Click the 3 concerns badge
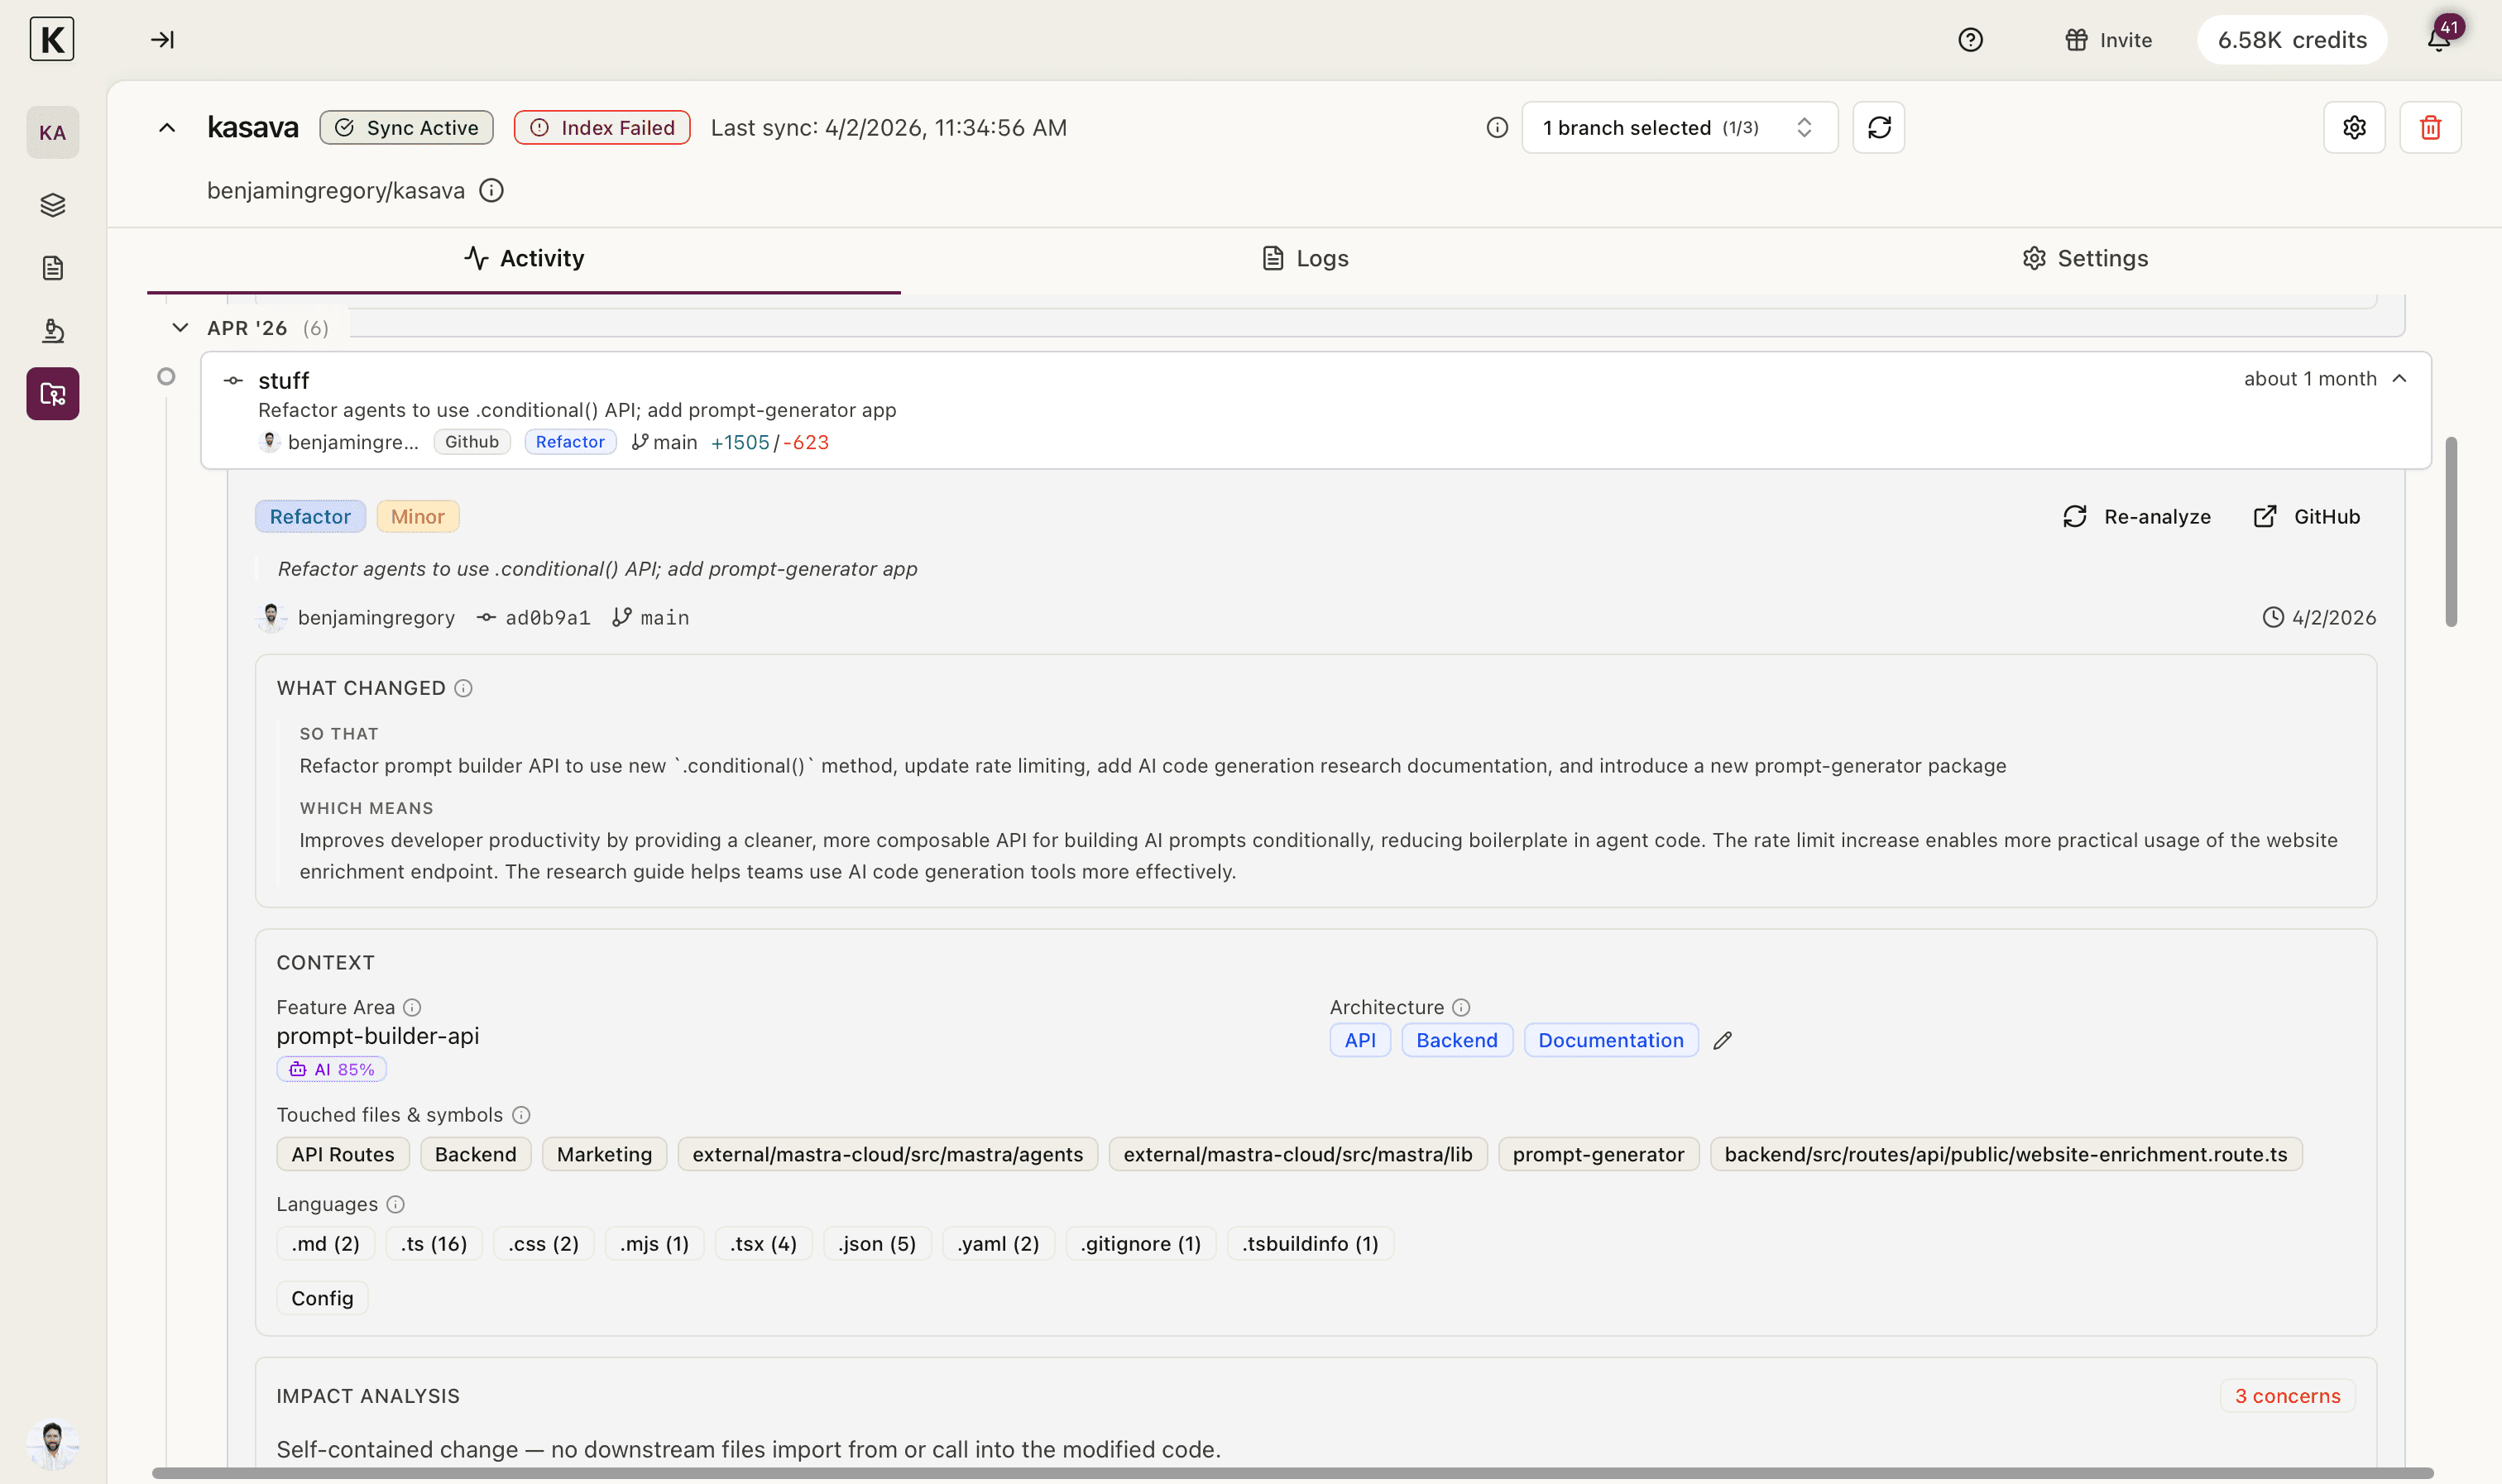Viewport: 2502px width, 1484px height. click(x=2287, y=1396)
